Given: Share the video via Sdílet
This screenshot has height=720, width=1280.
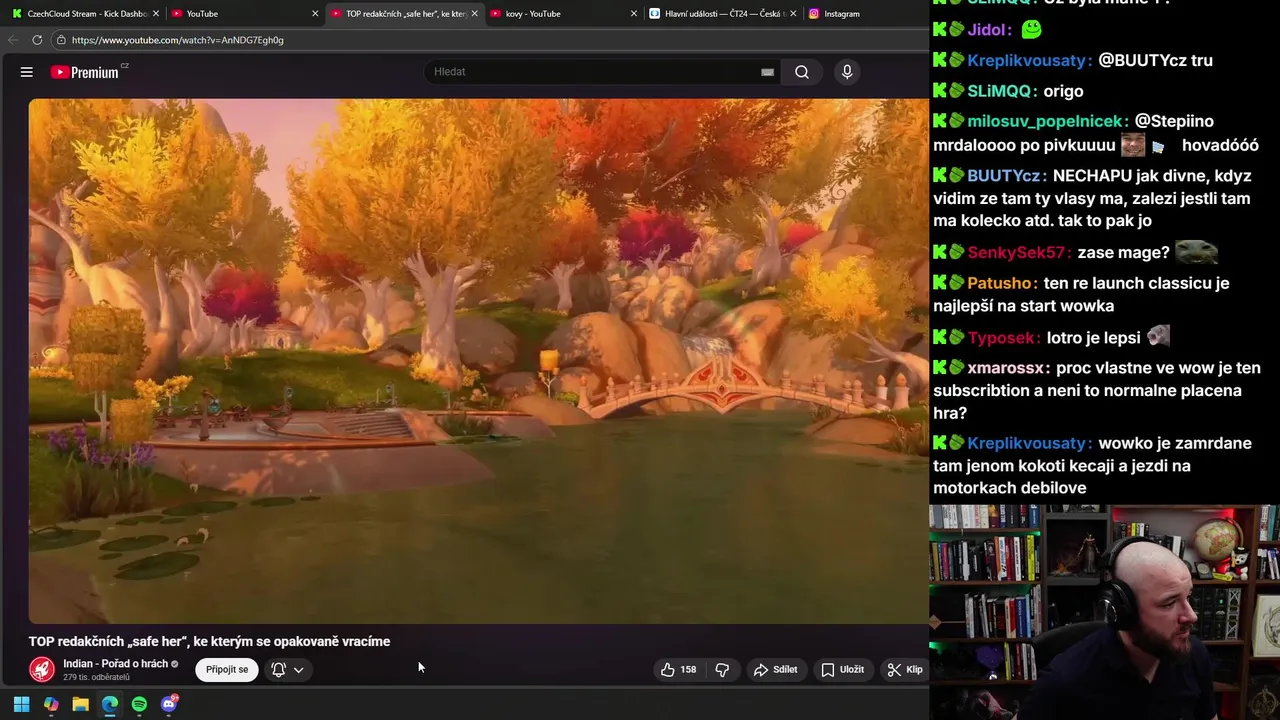Looking at the screenshot, I should 775,670.
